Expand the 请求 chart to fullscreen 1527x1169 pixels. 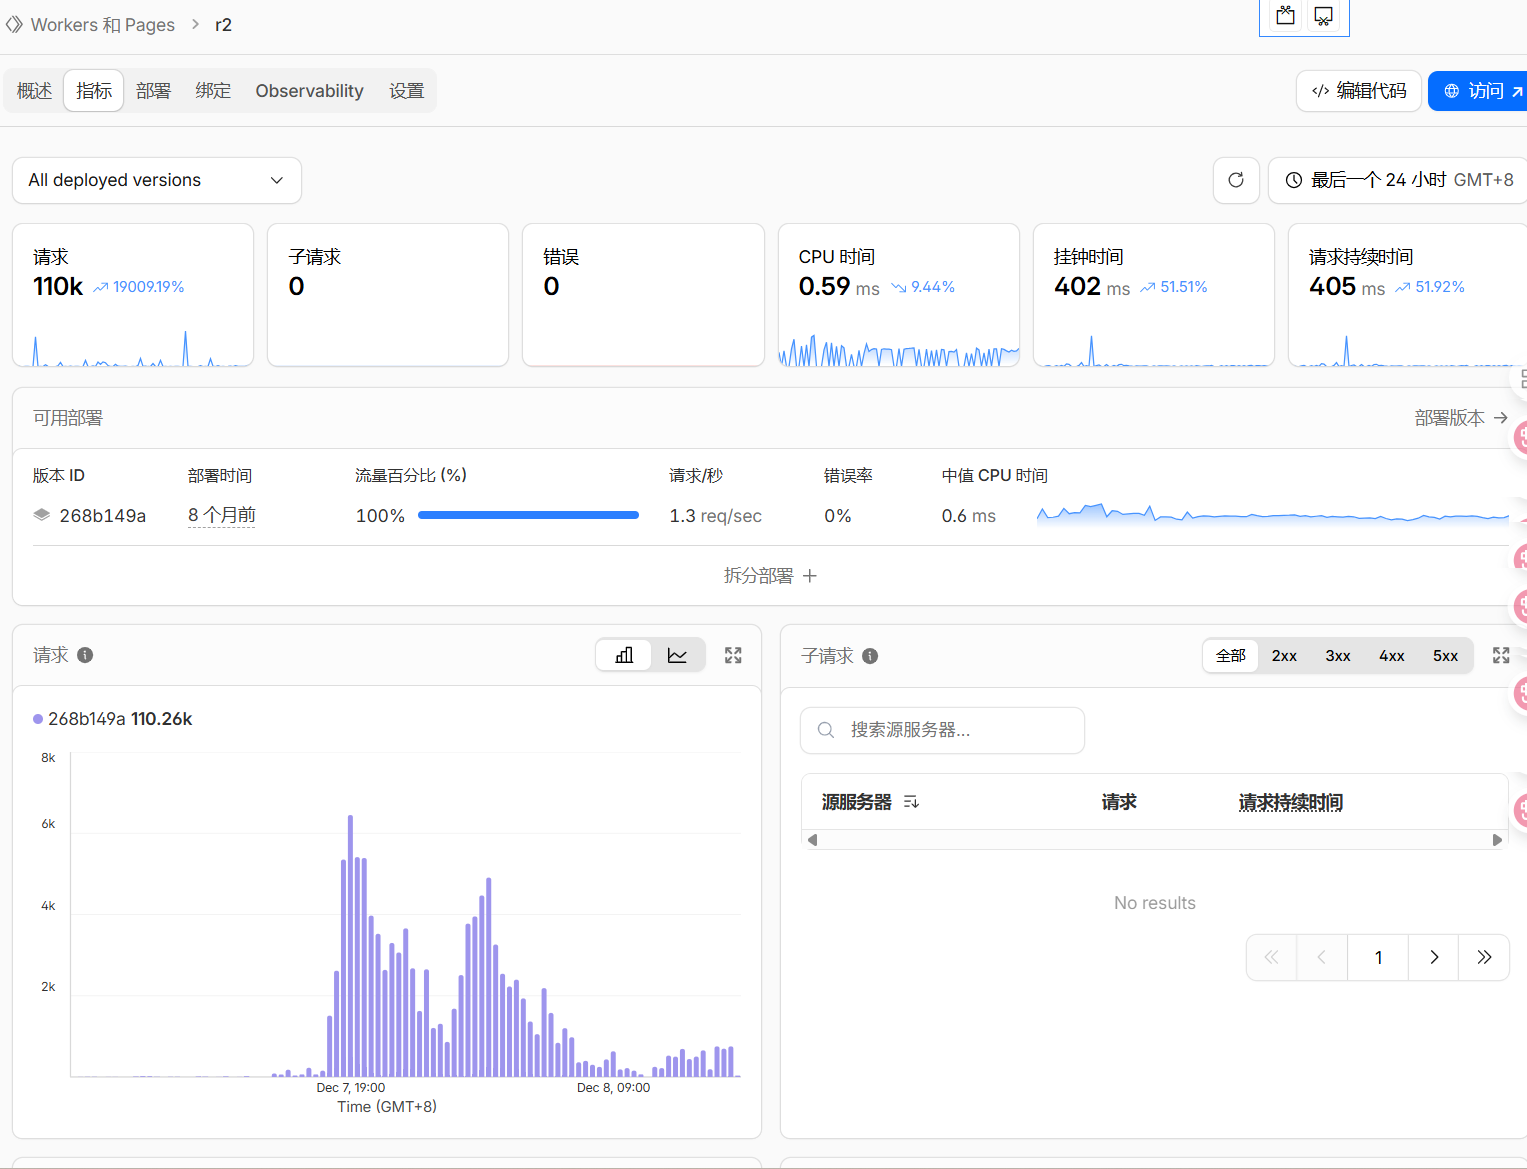[733, 655]
